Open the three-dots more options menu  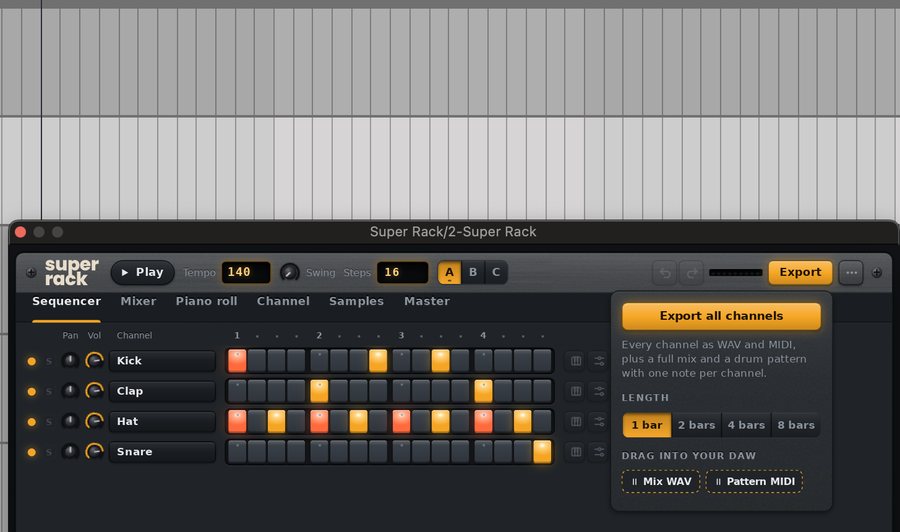pyautogui.click(x=851, y=273)
